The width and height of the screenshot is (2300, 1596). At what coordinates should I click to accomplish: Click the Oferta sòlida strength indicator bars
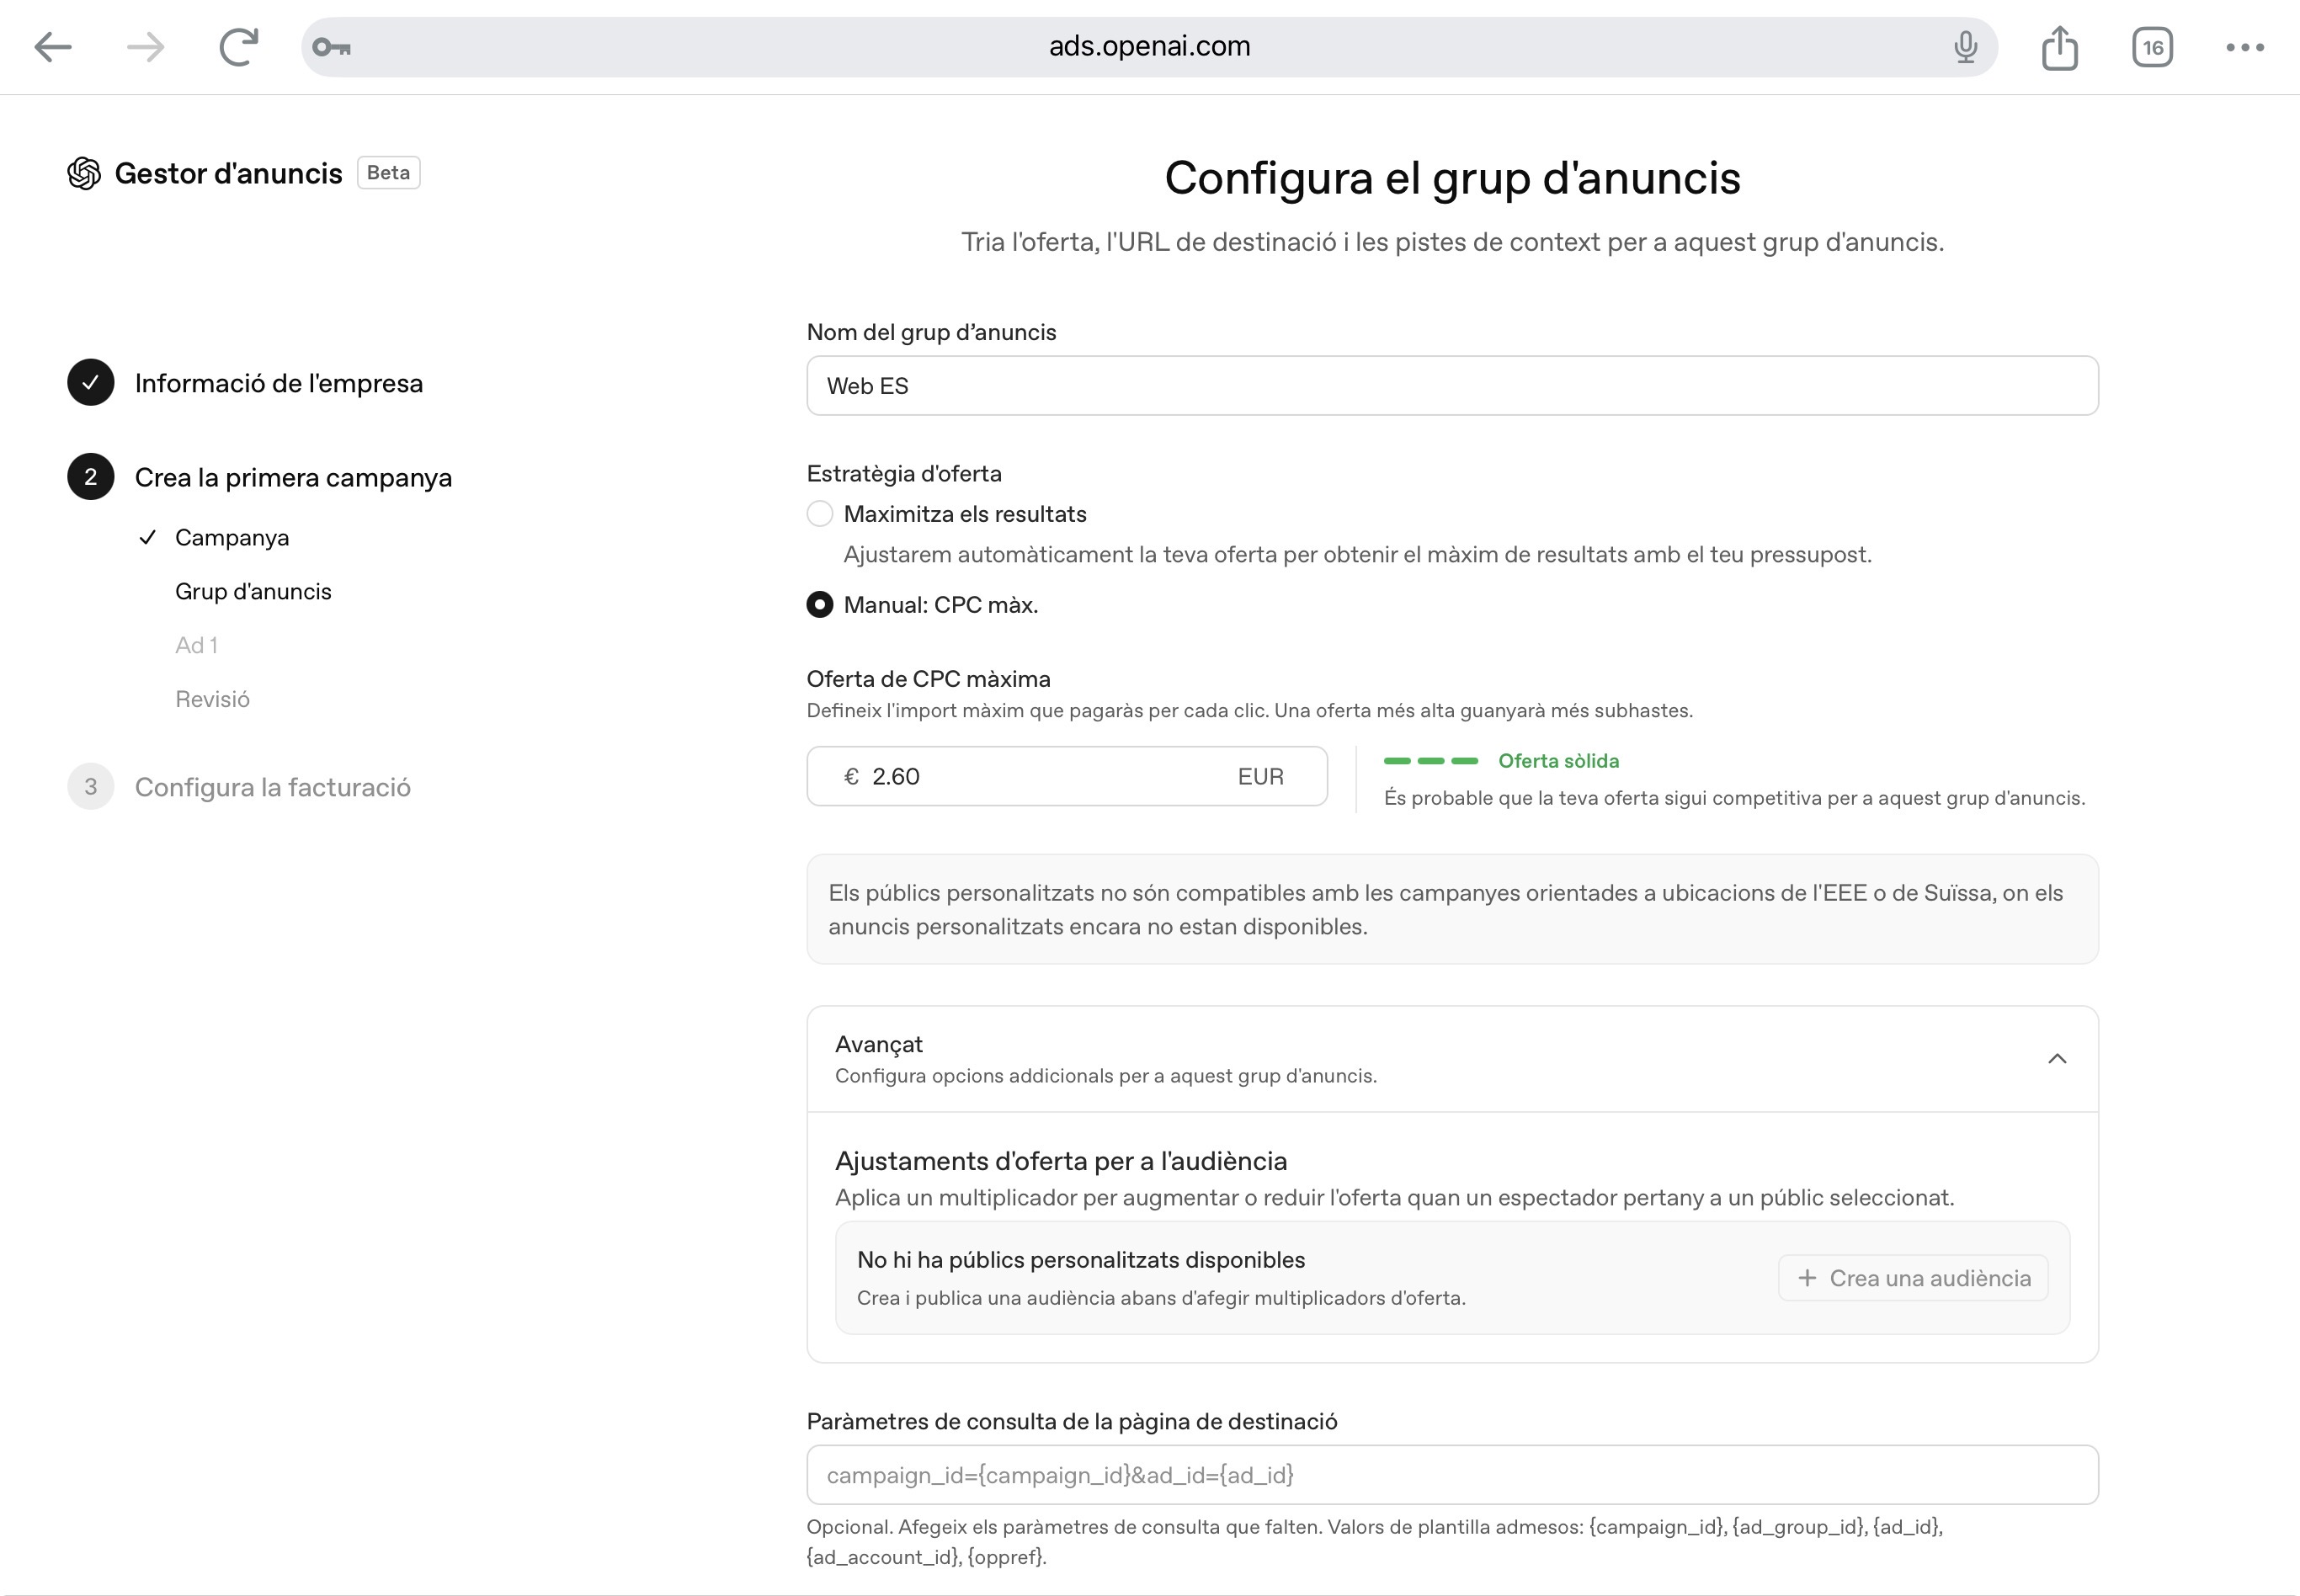(x=1431, y=761)
